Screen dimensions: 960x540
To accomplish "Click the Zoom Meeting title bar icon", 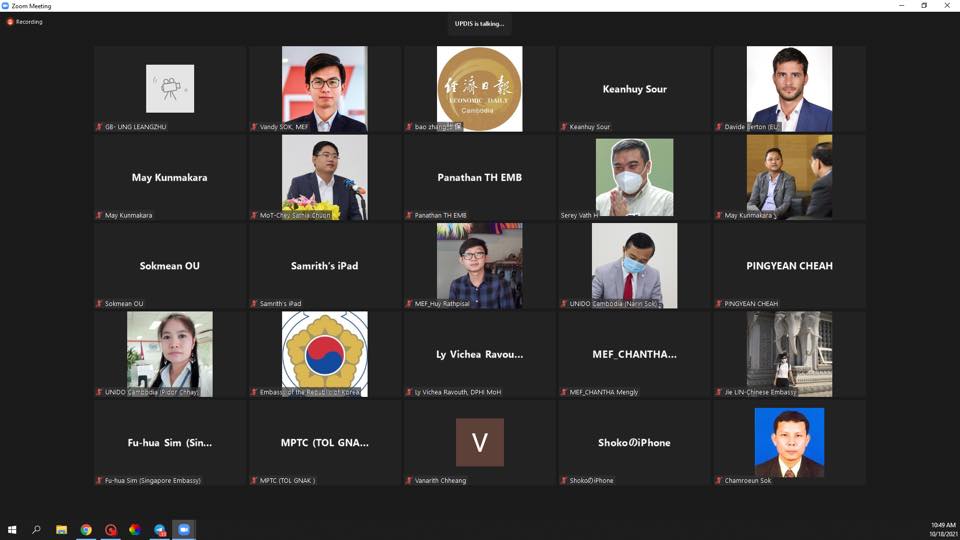I will click(x=5, y=6).
